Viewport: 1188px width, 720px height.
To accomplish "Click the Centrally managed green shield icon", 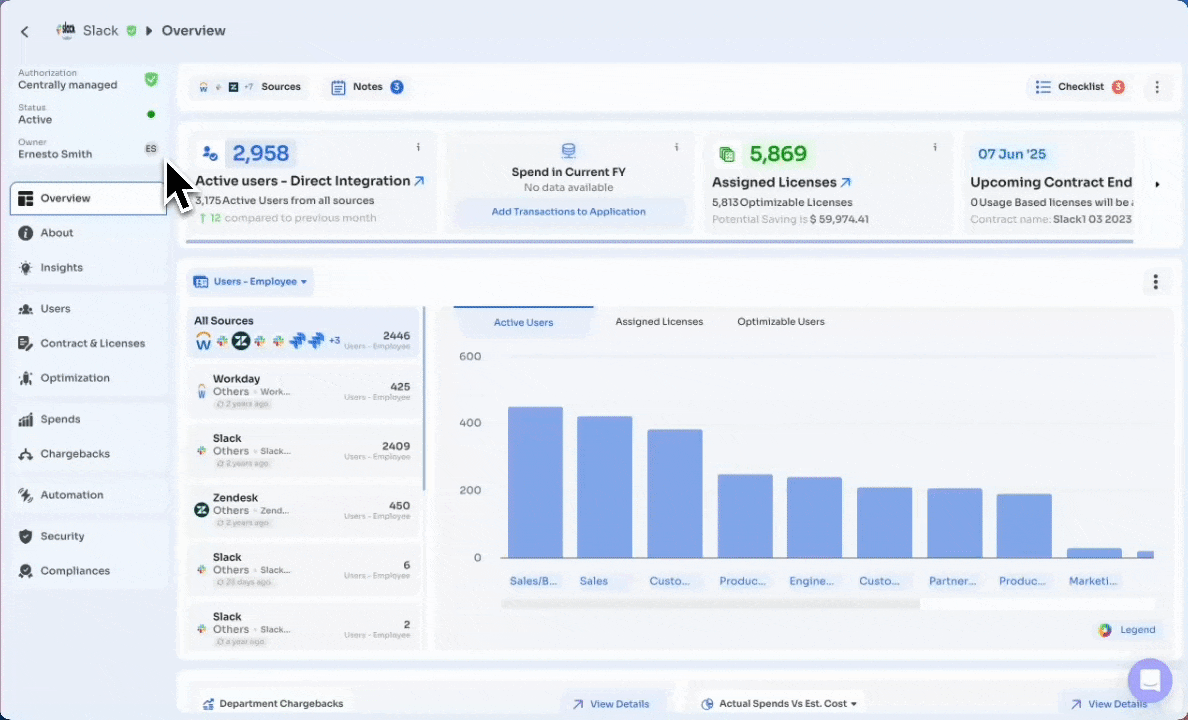I will coord(151,79).
